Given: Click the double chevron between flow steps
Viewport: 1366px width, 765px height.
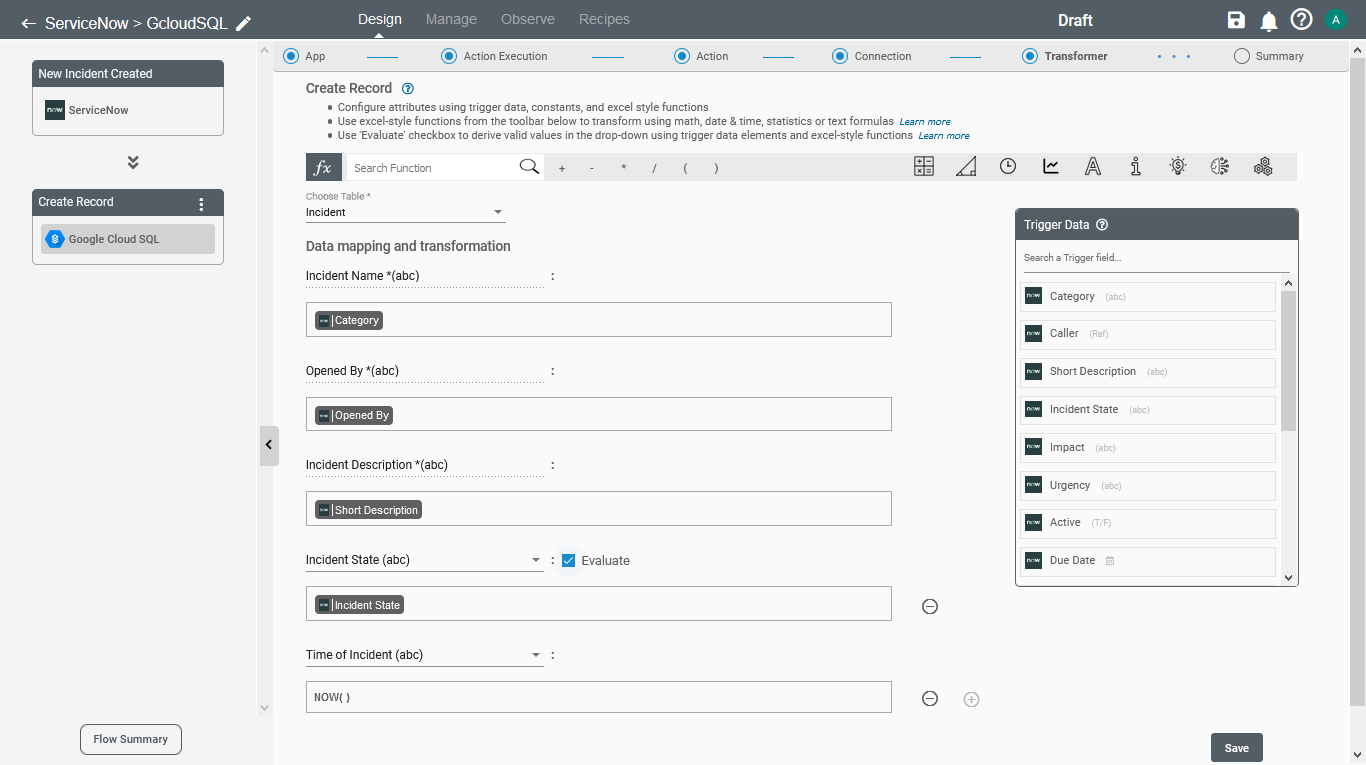Looking at the screenshot, I should tap(133, 162).
